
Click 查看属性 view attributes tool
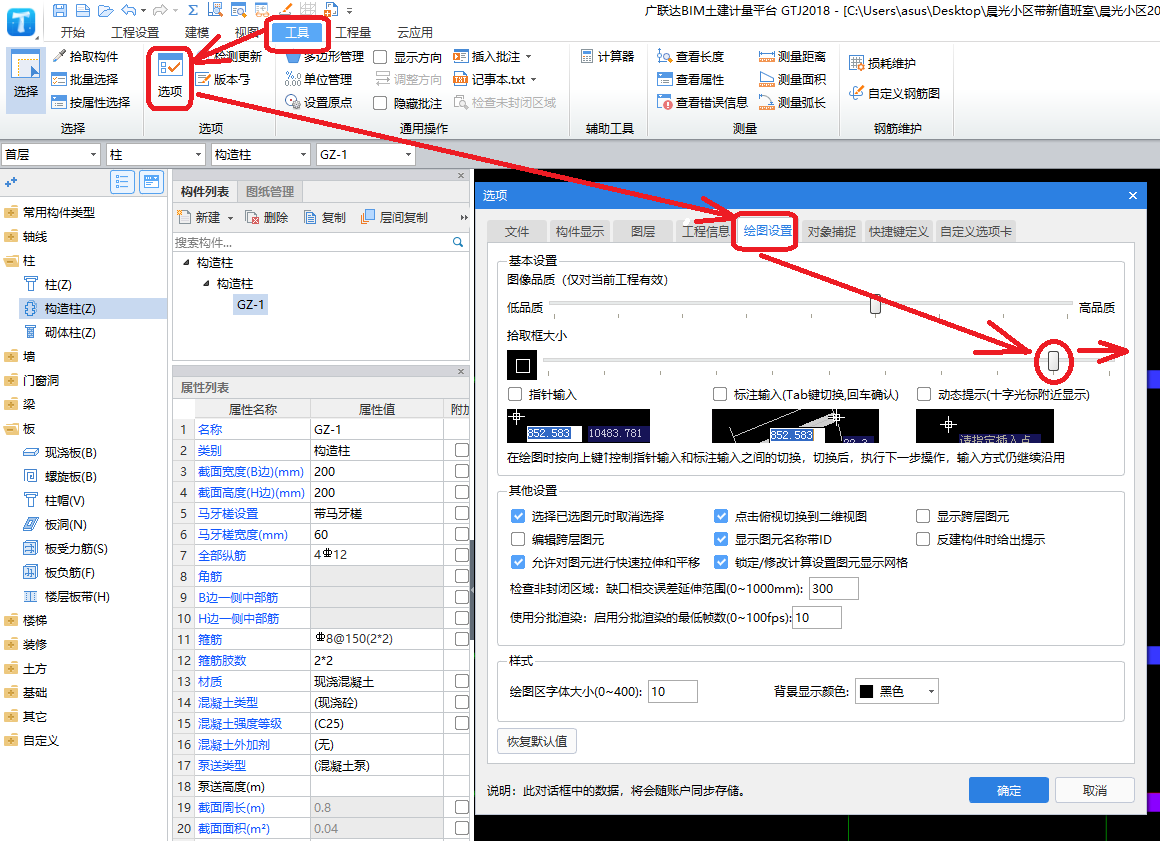tap(691, 79)
